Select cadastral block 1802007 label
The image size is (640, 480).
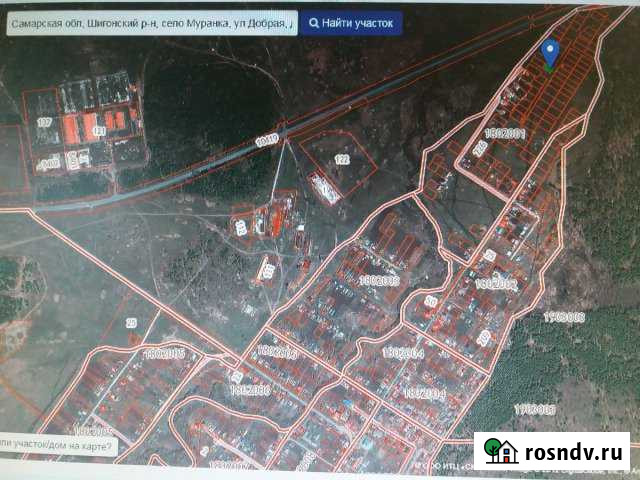pyautogui.click(x=276, y=352)
